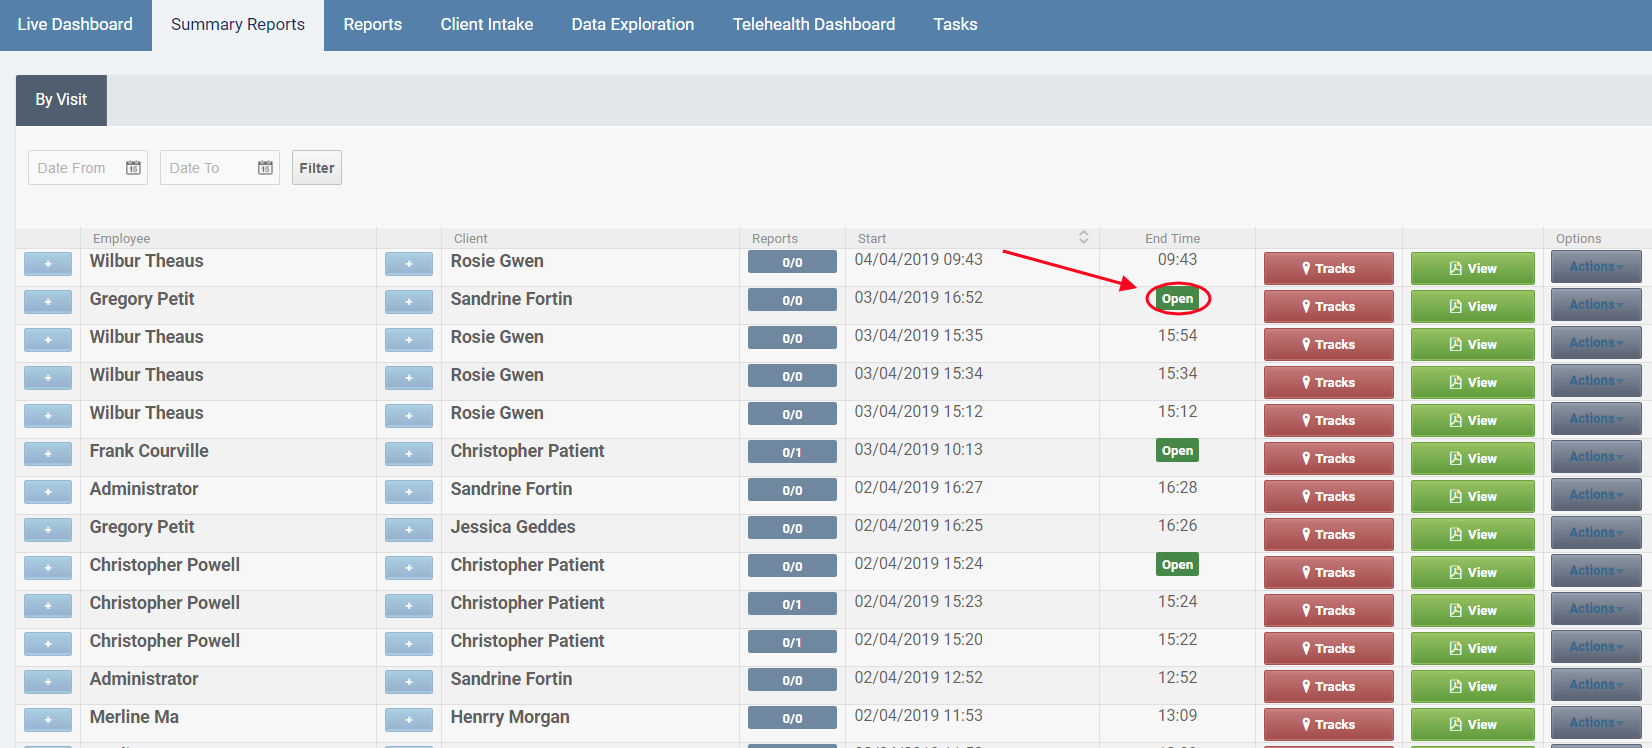Screen dimensions: 1652x748
Task: Go to the Client Intake tab
Action: point(486,24)
